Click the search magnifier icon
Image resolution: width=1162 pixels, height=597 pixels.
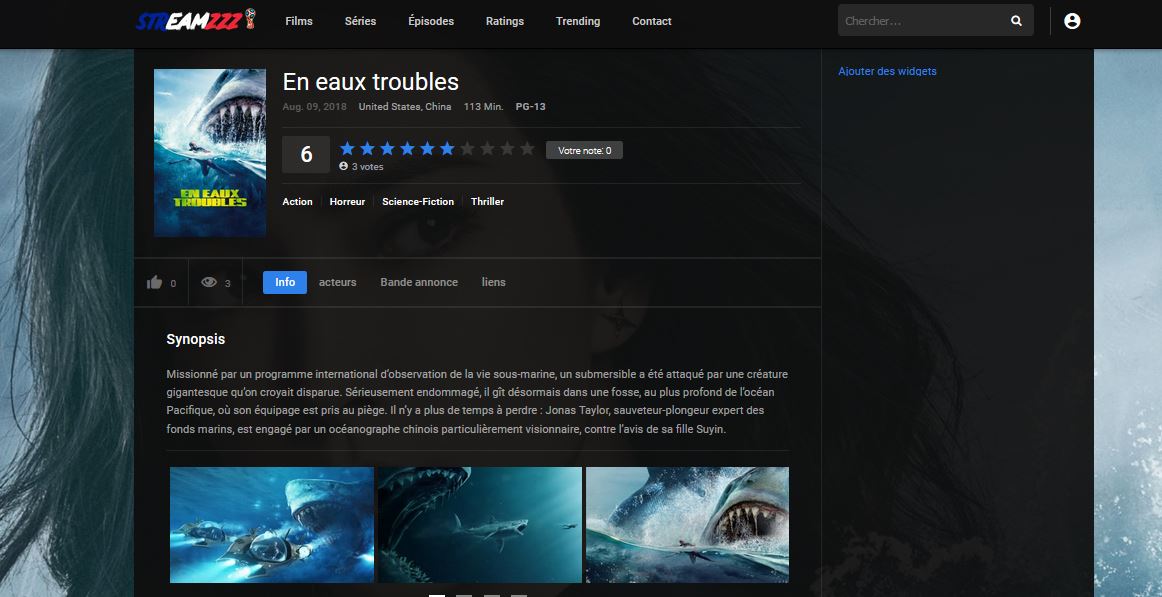[x=1016, y=21]
